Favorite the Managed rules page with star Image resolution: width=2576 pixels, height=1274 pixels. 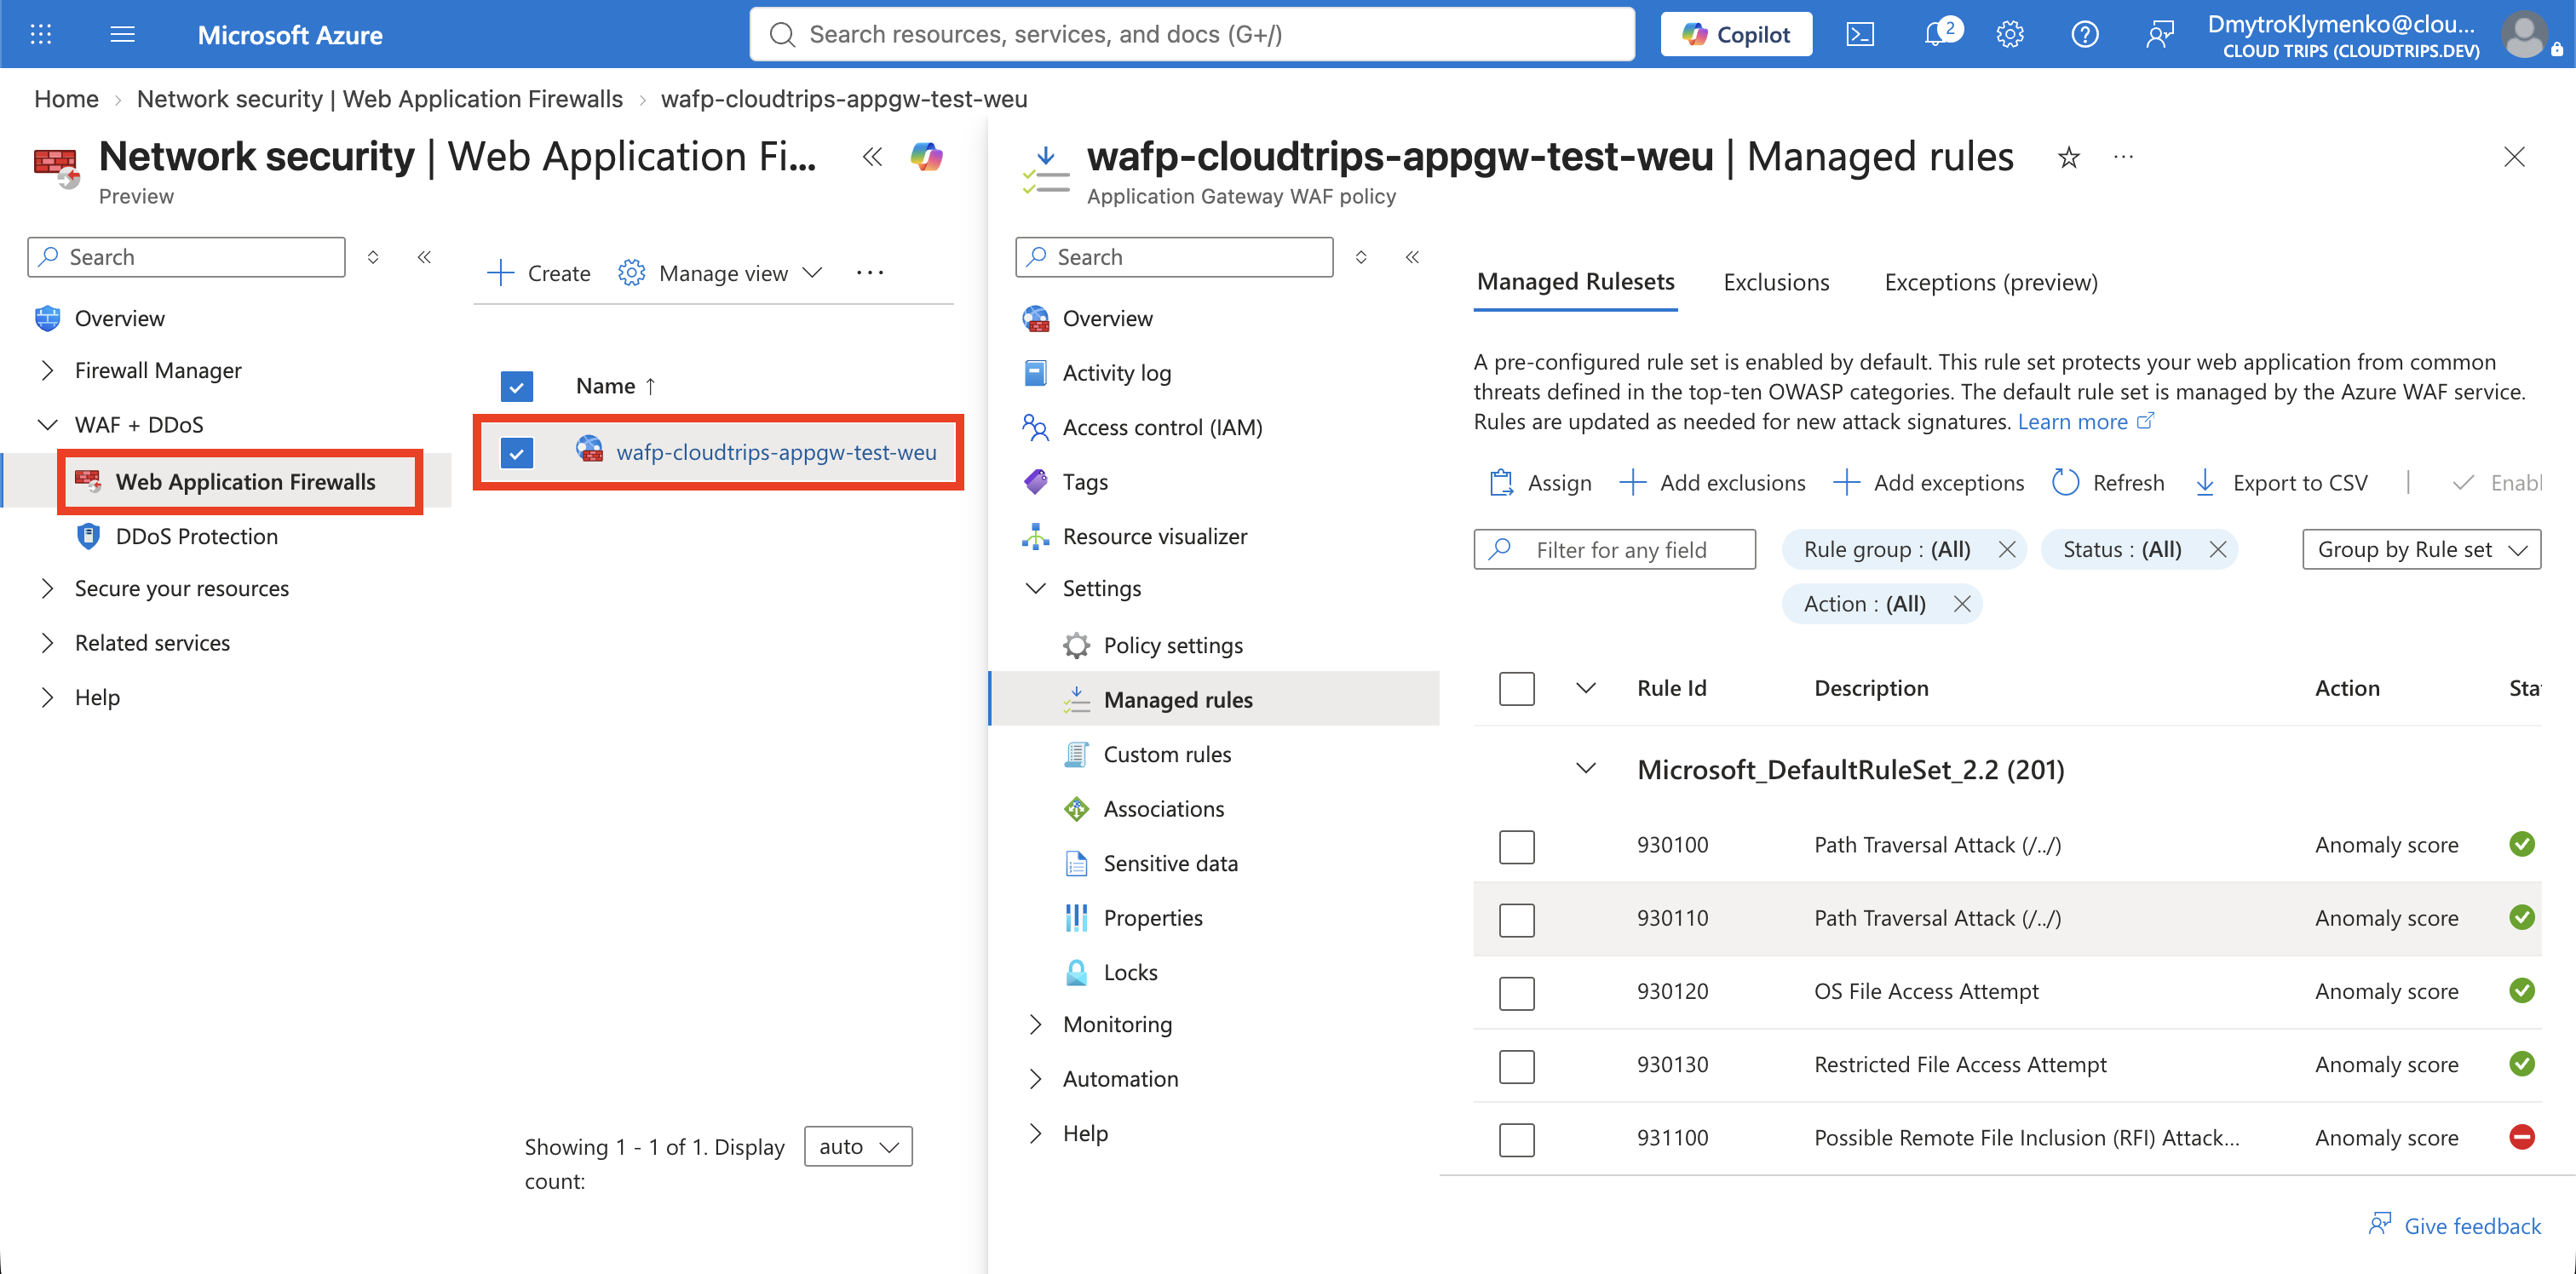coord(2069,157)
